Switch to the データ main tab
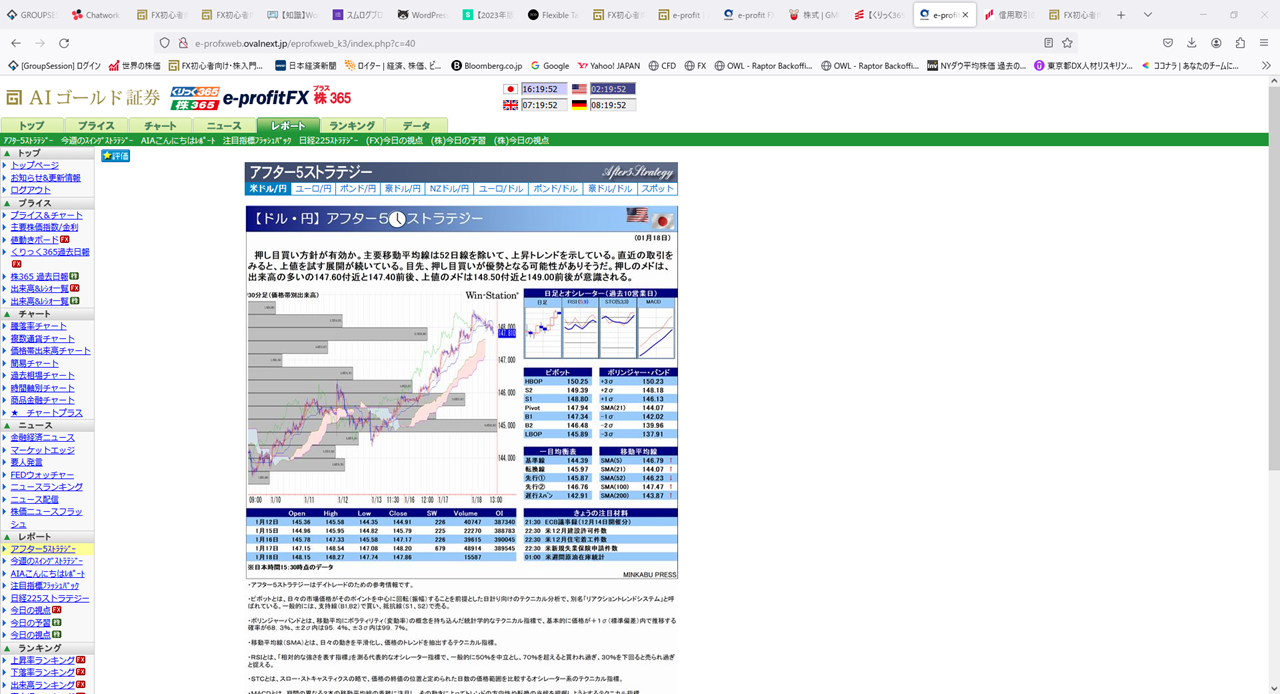The image size is (1280, 694). [x=416, y=126]
